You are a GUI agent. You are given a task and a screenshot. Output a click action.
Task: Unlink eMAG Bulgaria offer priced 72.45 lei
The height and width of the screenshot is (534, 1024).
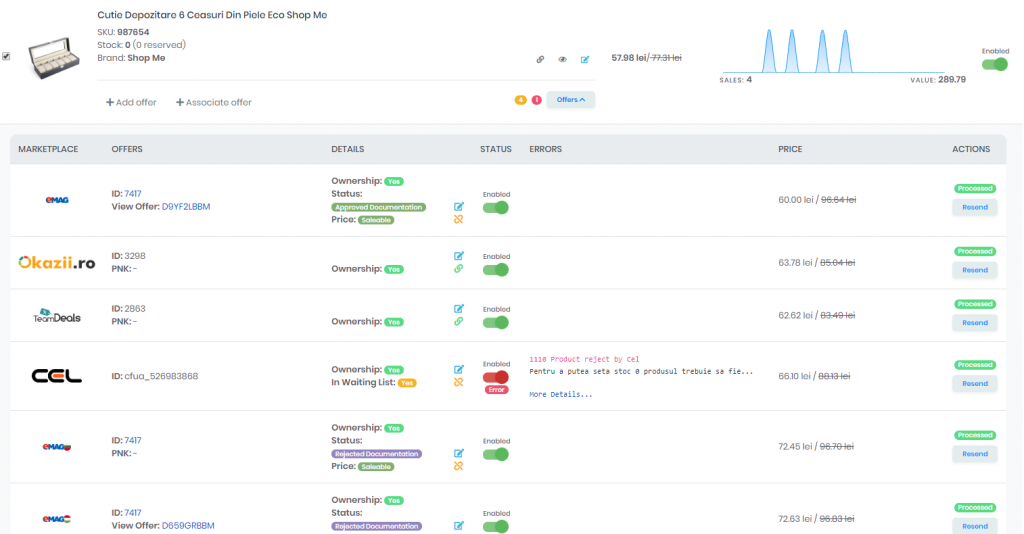pos(458,466)
